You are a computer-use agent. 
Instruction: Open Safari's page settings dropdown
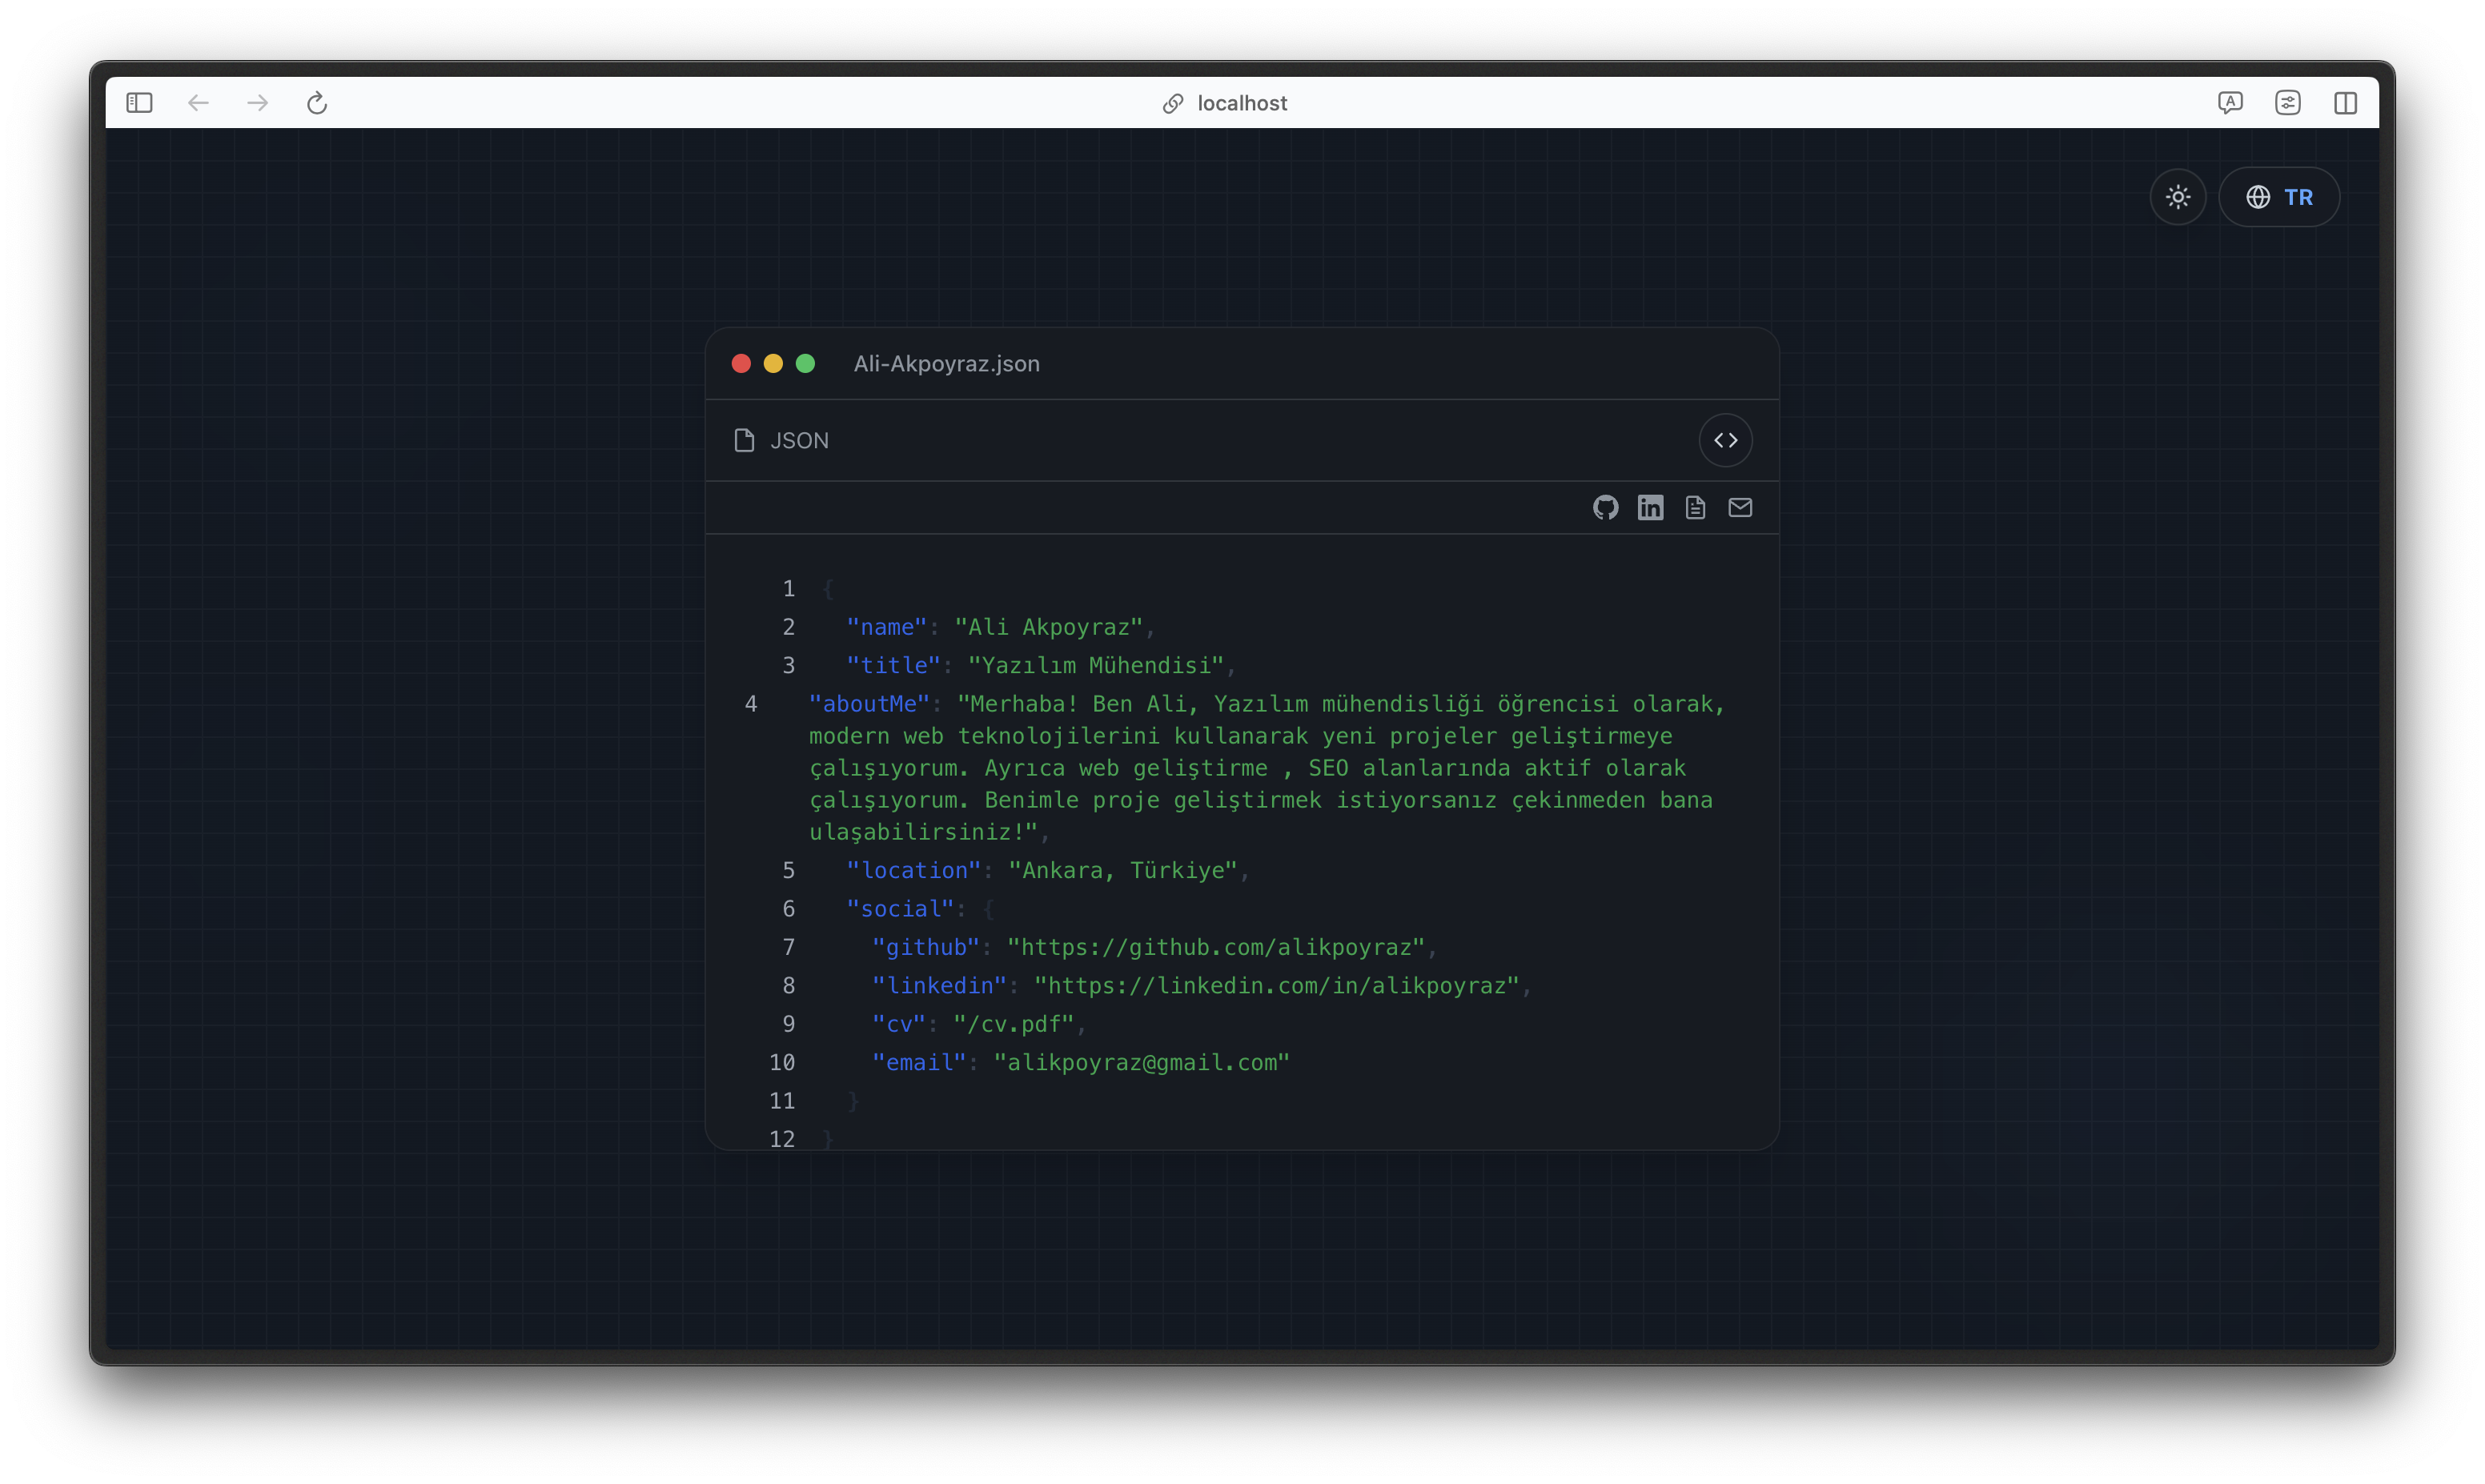point(2289,102)
